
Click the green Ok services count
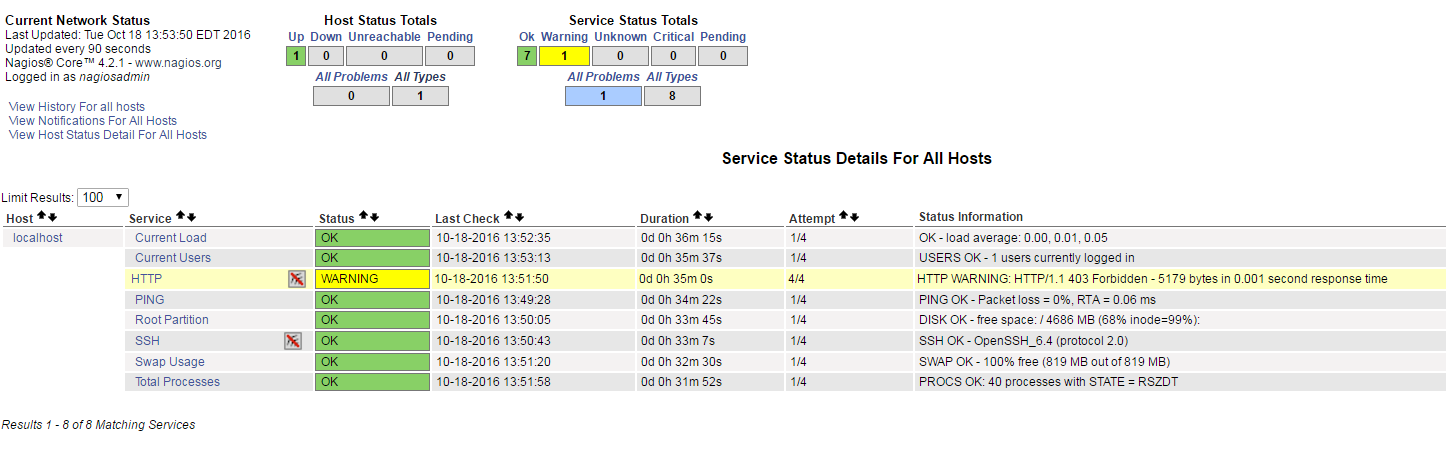(527, 56)
